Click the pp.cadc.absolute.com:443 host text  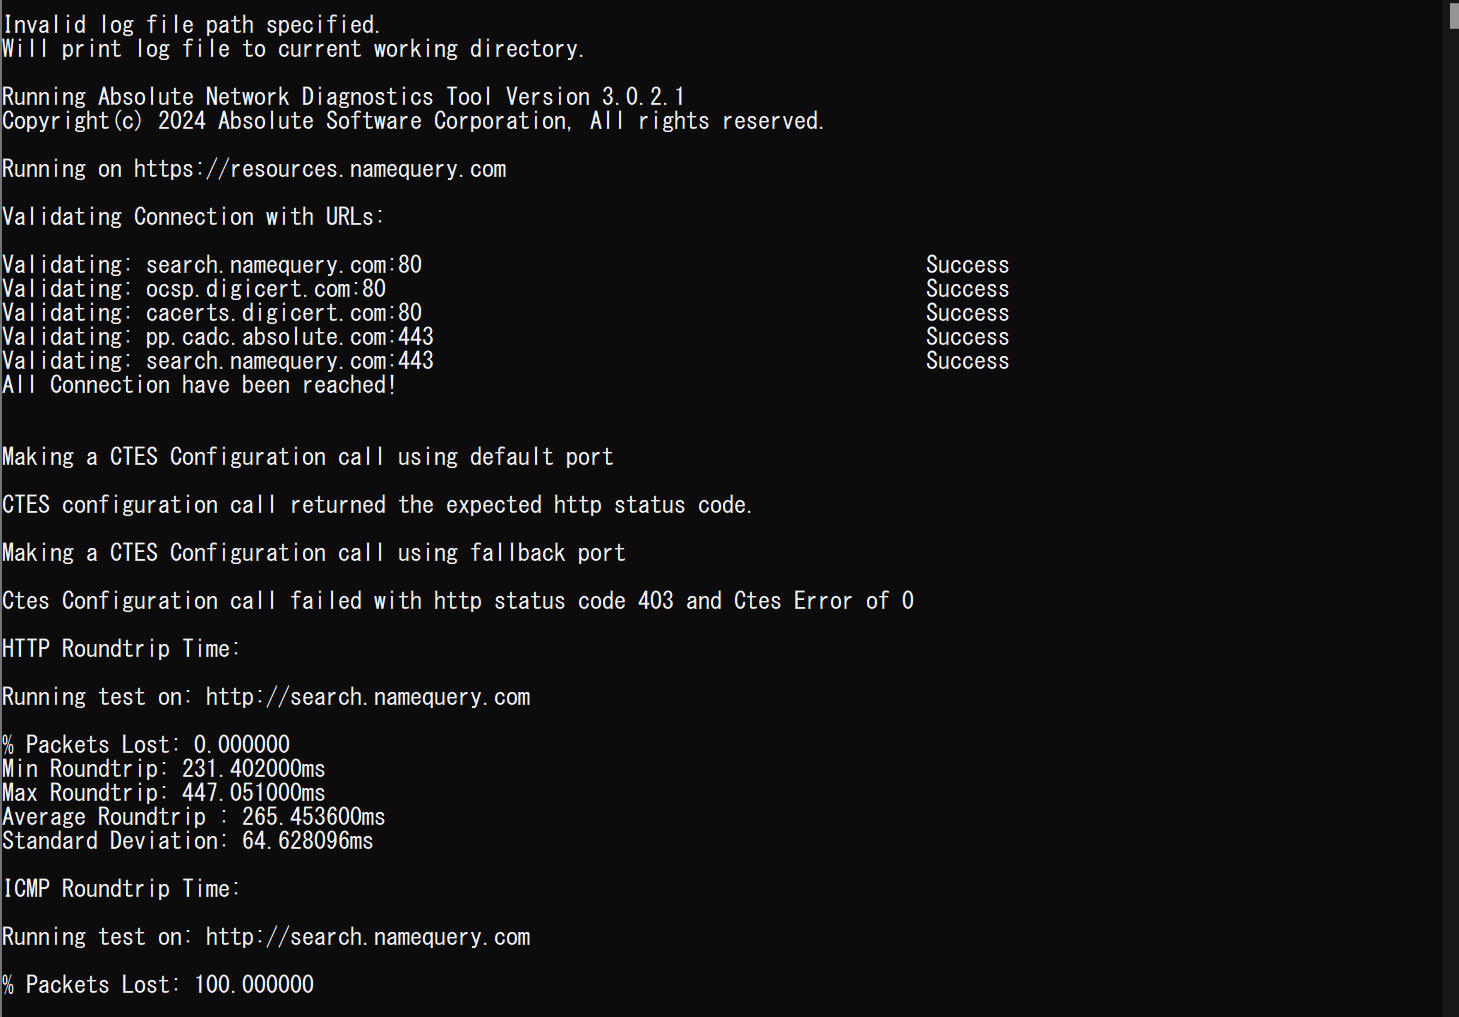(x=290, y=337)
